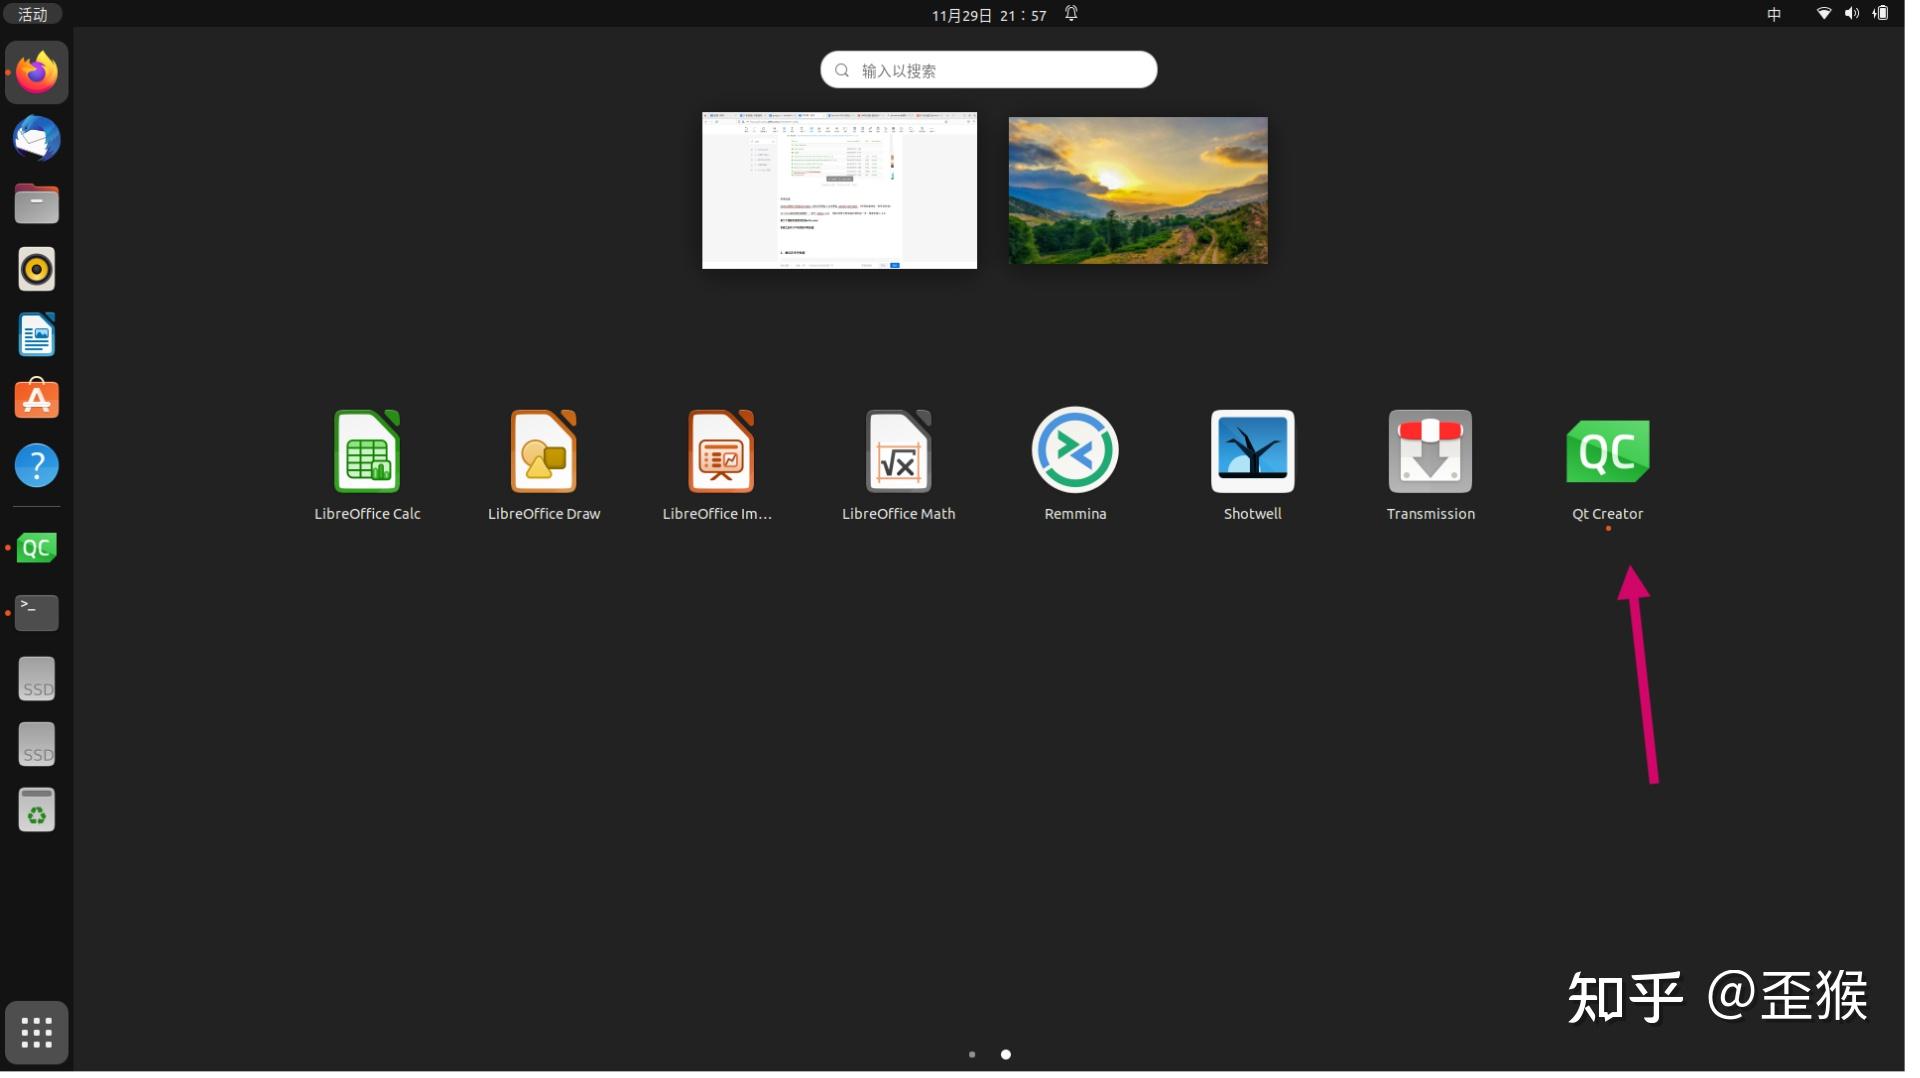
Task: Open the Trash in the dock
Action: [x=37, y=810]
